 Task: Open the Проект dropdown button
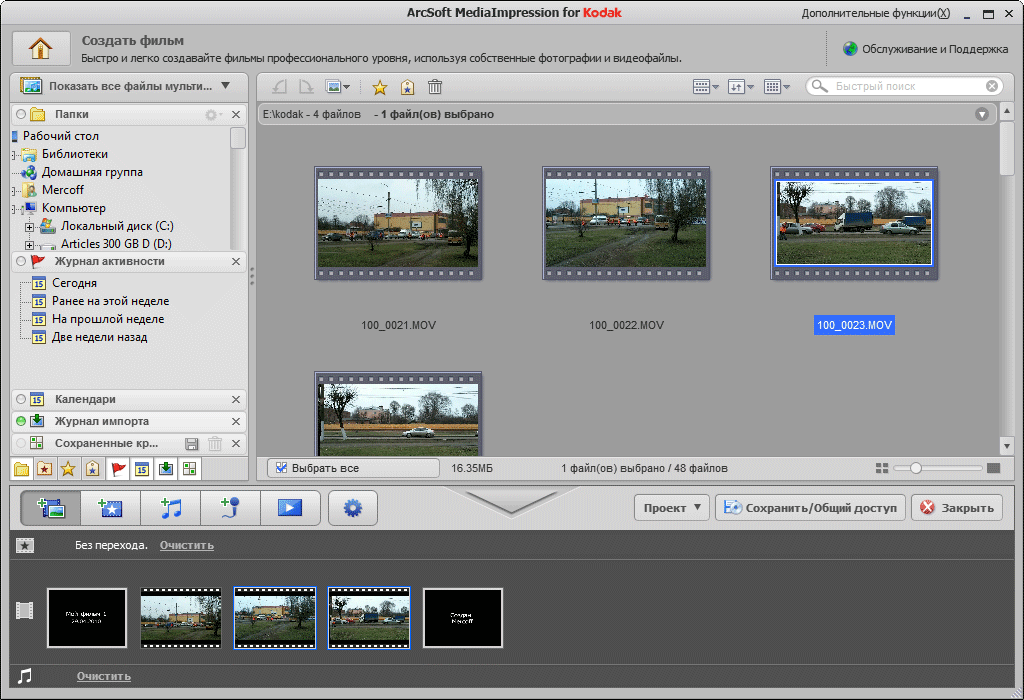click(672, 507)
